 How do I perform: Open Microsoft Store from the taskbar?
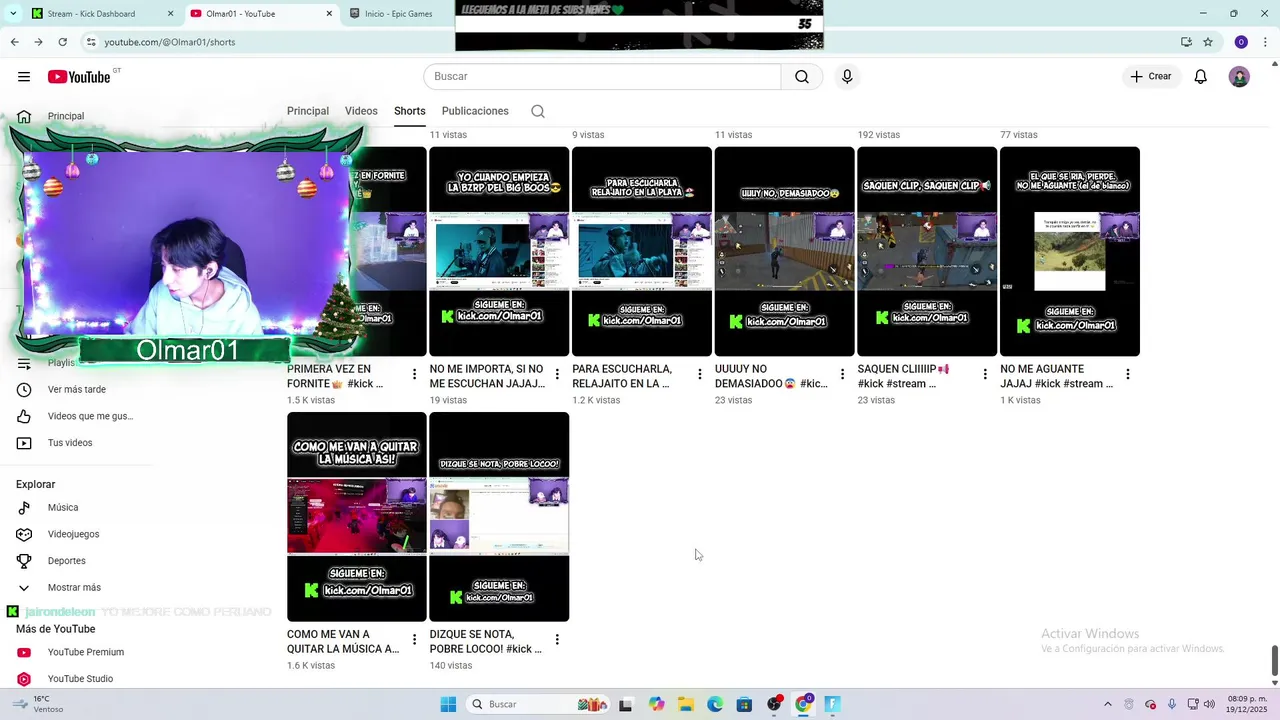coord(744,704)
